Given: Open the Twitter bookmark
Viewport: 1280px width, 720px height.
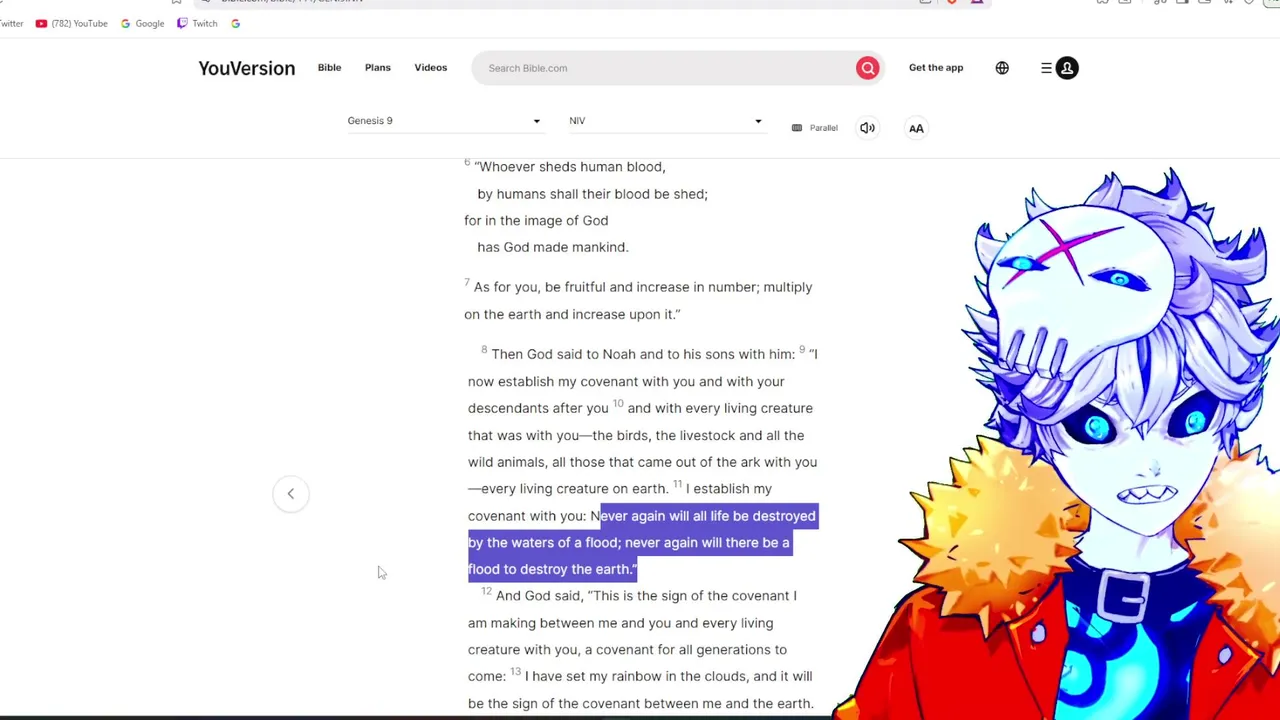Looking at the screenshot, I should (11, 23).
